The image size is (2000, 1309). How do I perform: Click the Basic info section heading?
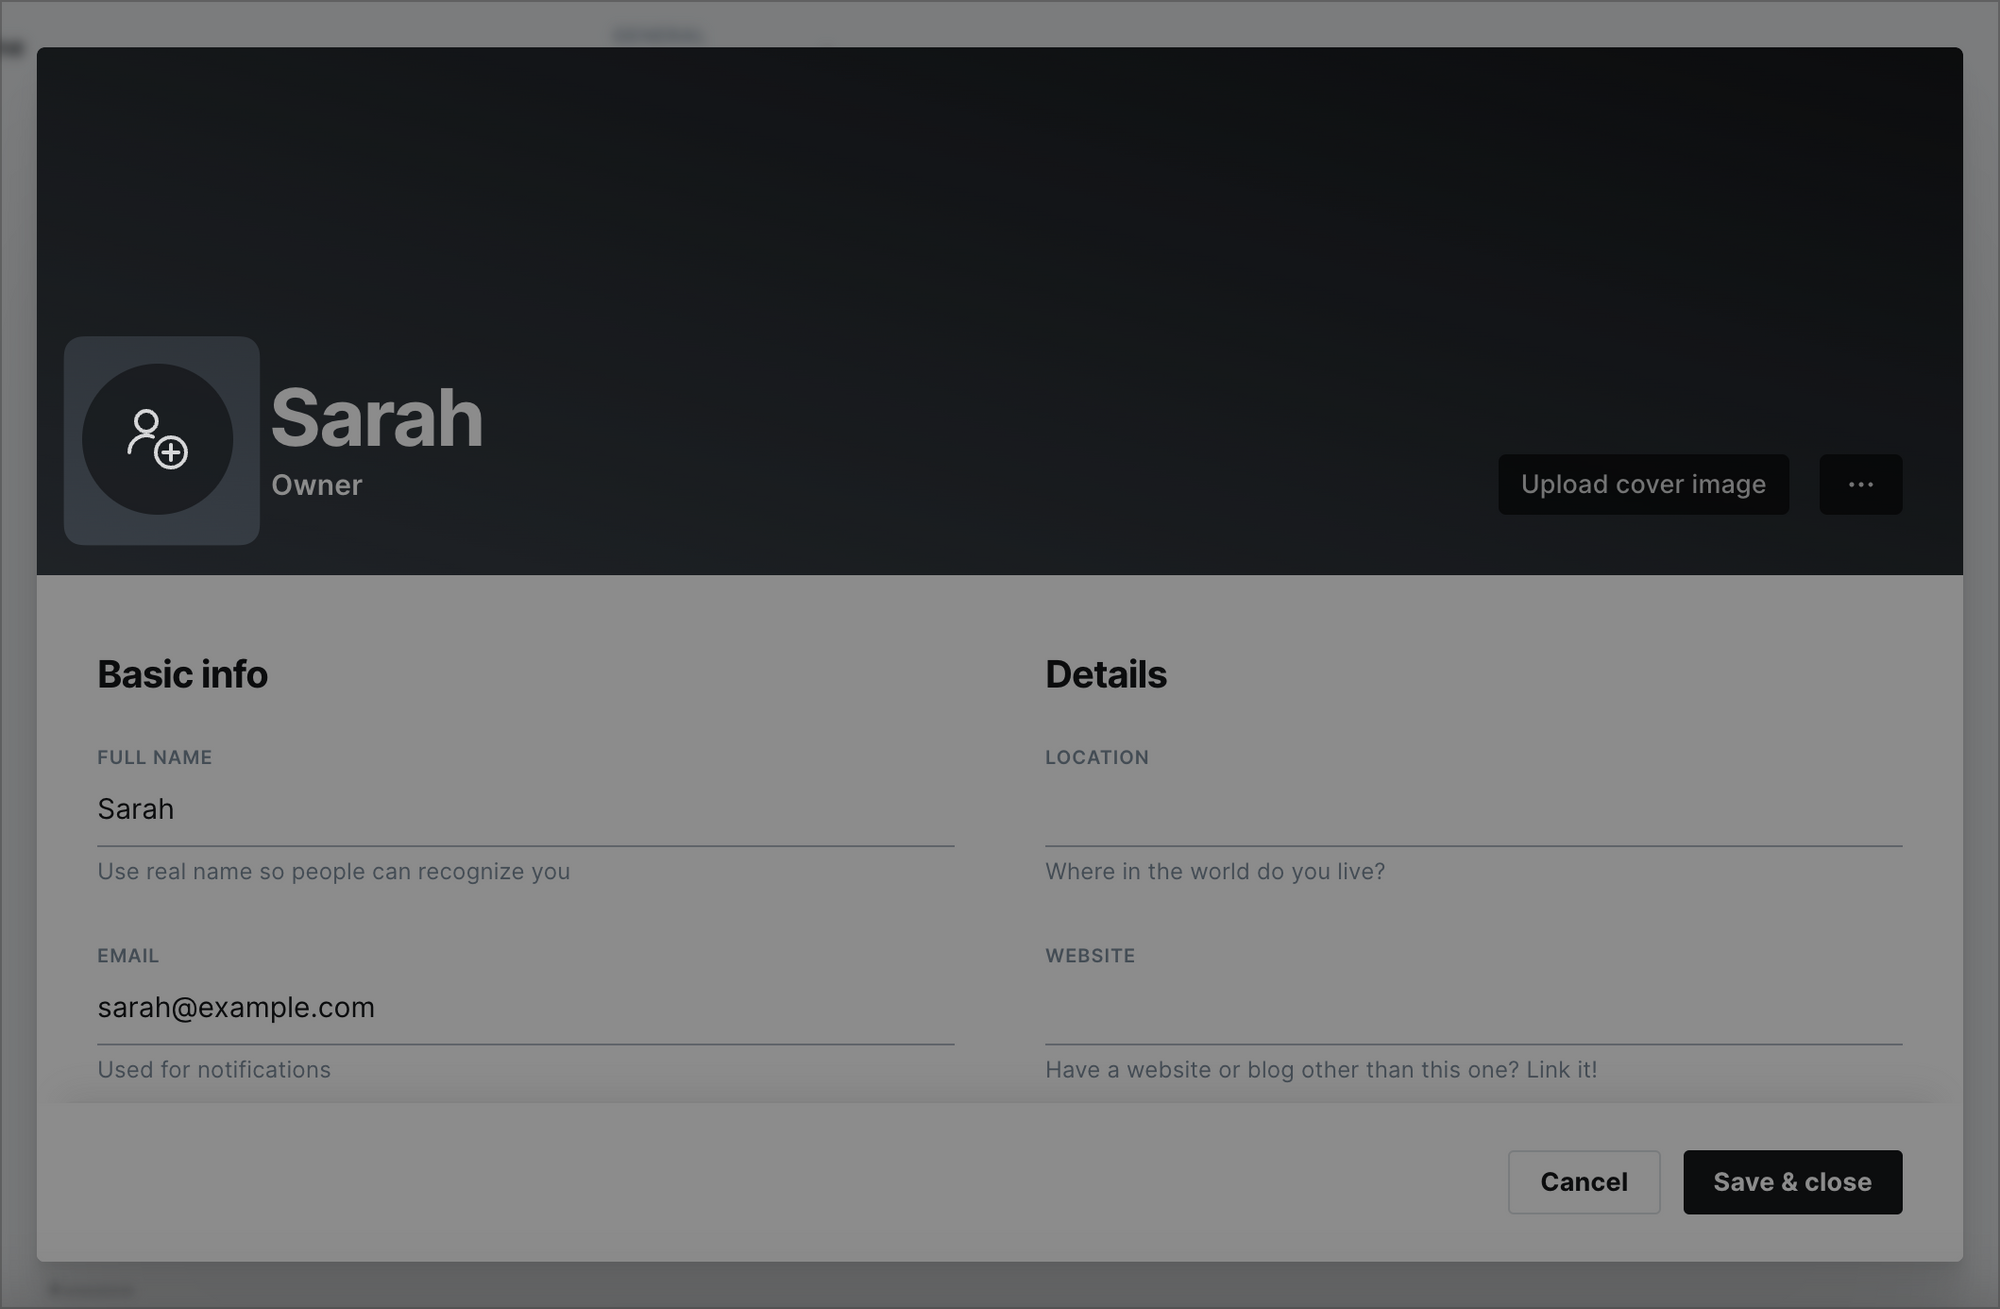click(x=182, y=675)
